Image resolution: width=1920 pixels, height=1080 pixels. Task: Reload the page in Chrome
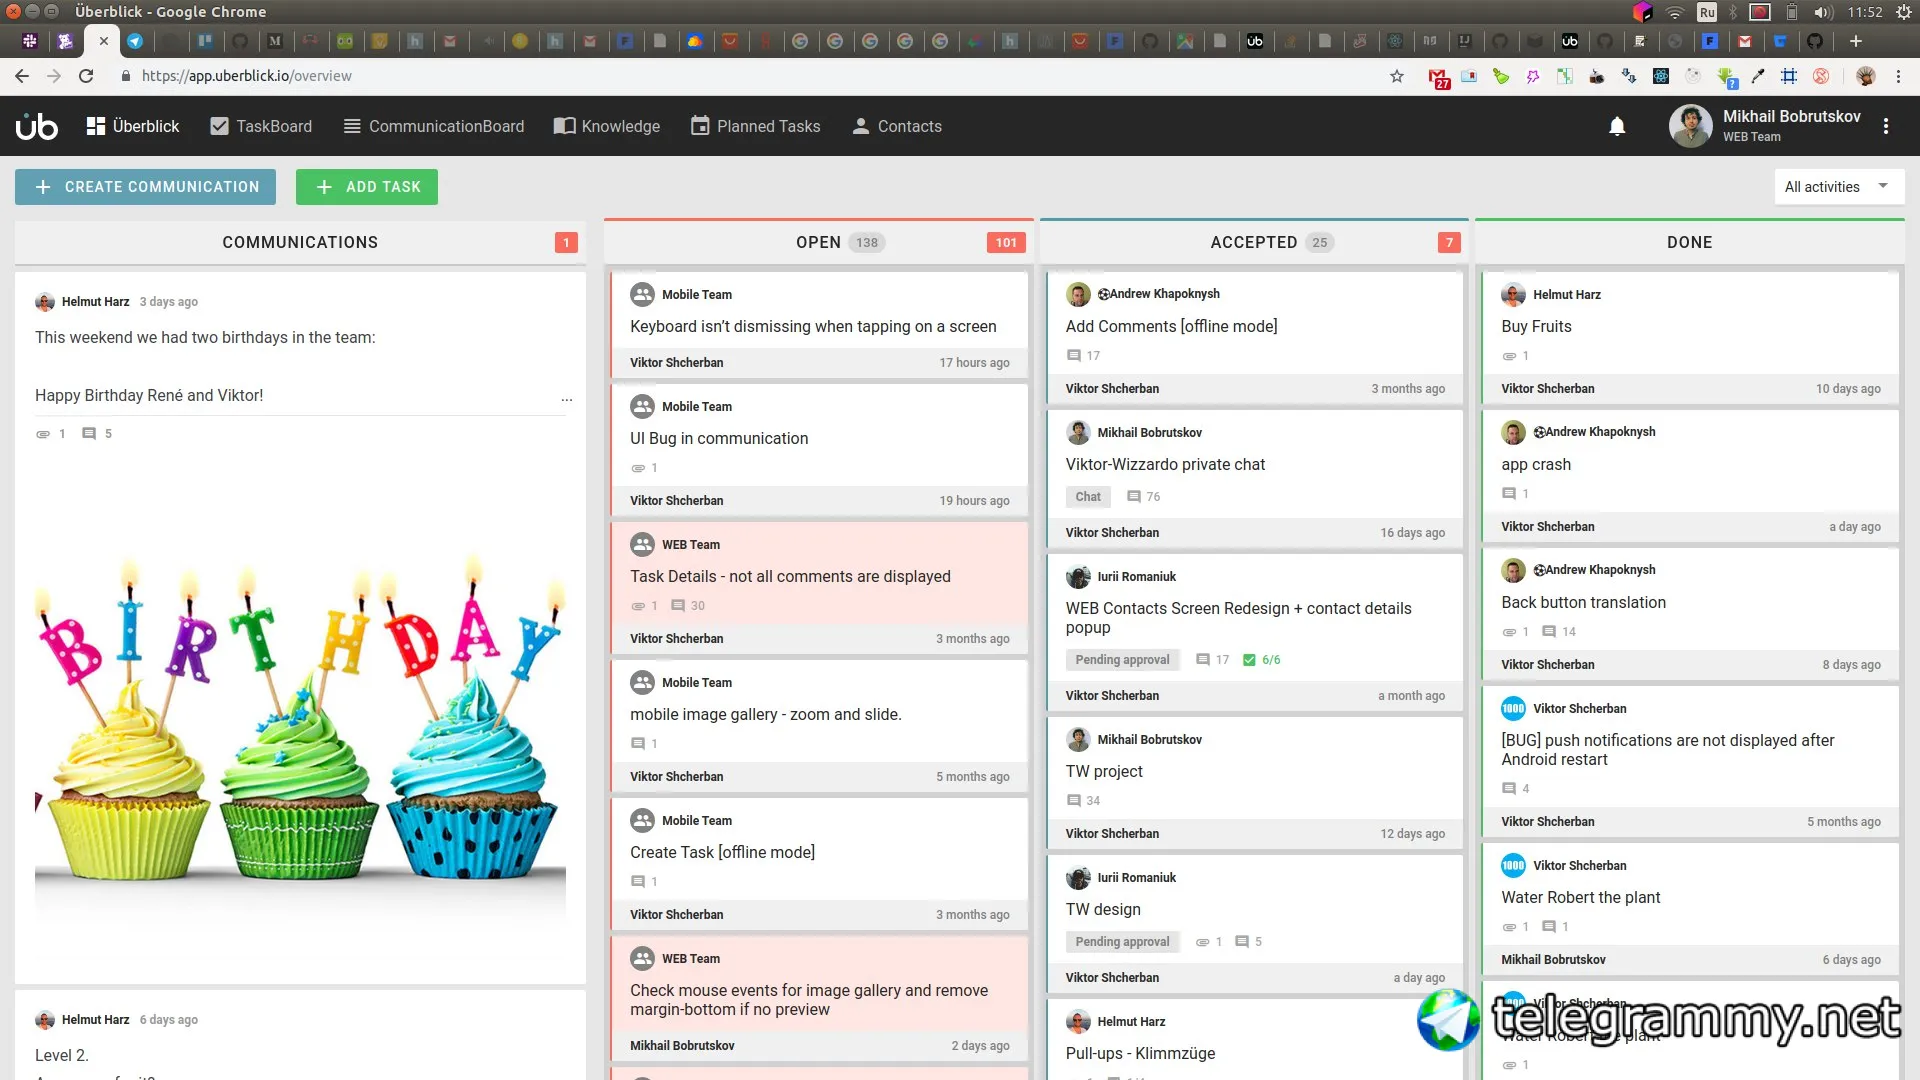click(86, 76)
